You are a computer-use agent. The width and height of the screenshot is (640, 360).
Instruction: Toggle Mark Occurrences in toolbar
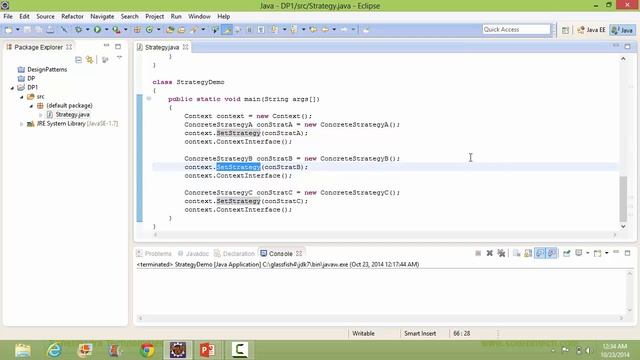[x=227, y=30]
